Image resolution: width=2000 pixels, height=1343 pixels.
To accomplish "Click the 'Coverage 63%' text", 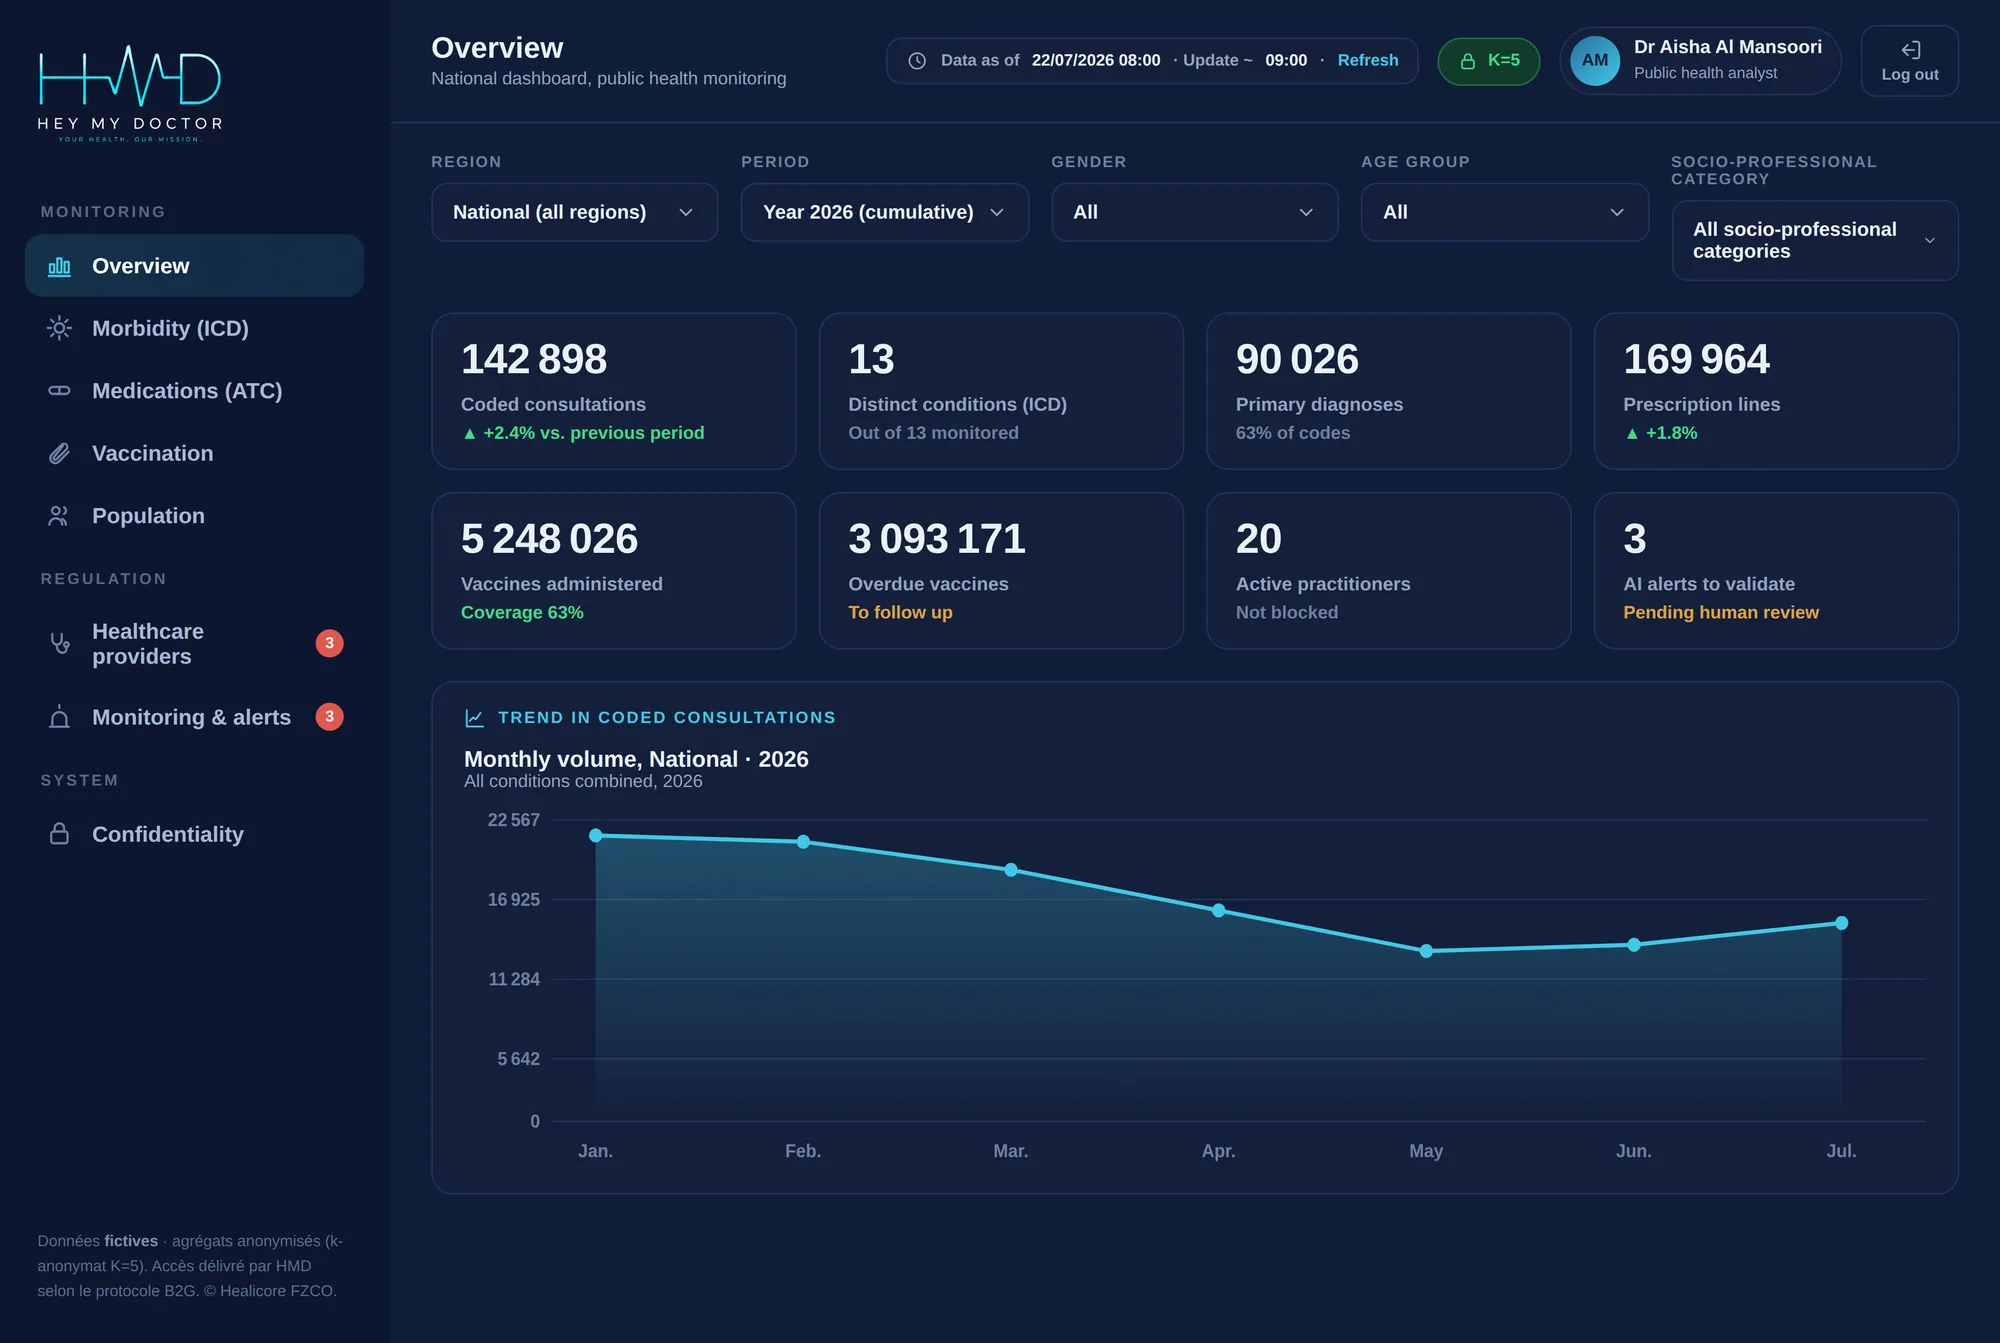I will coord(522,612).
